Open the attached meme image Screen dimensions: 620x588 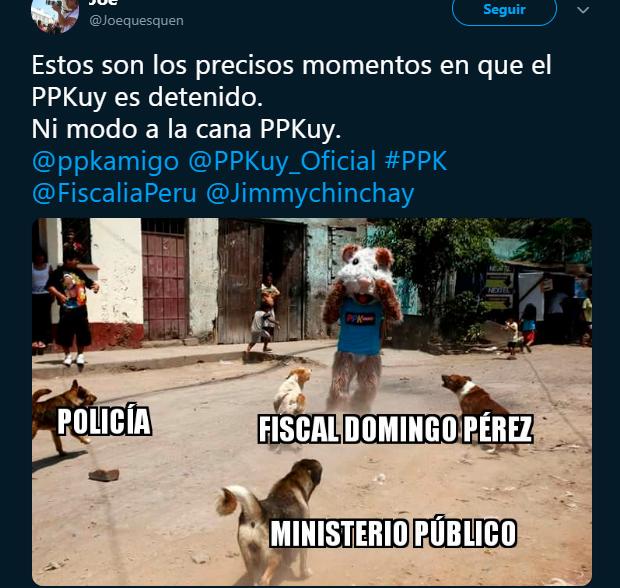coord(312,402)
